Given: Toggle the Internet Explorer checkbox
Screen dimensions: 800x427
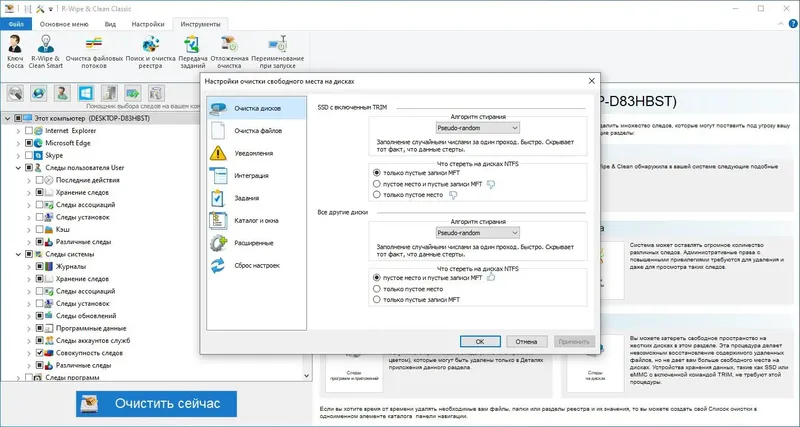Looking at the screenshot, I should click(x=29, y=131).
